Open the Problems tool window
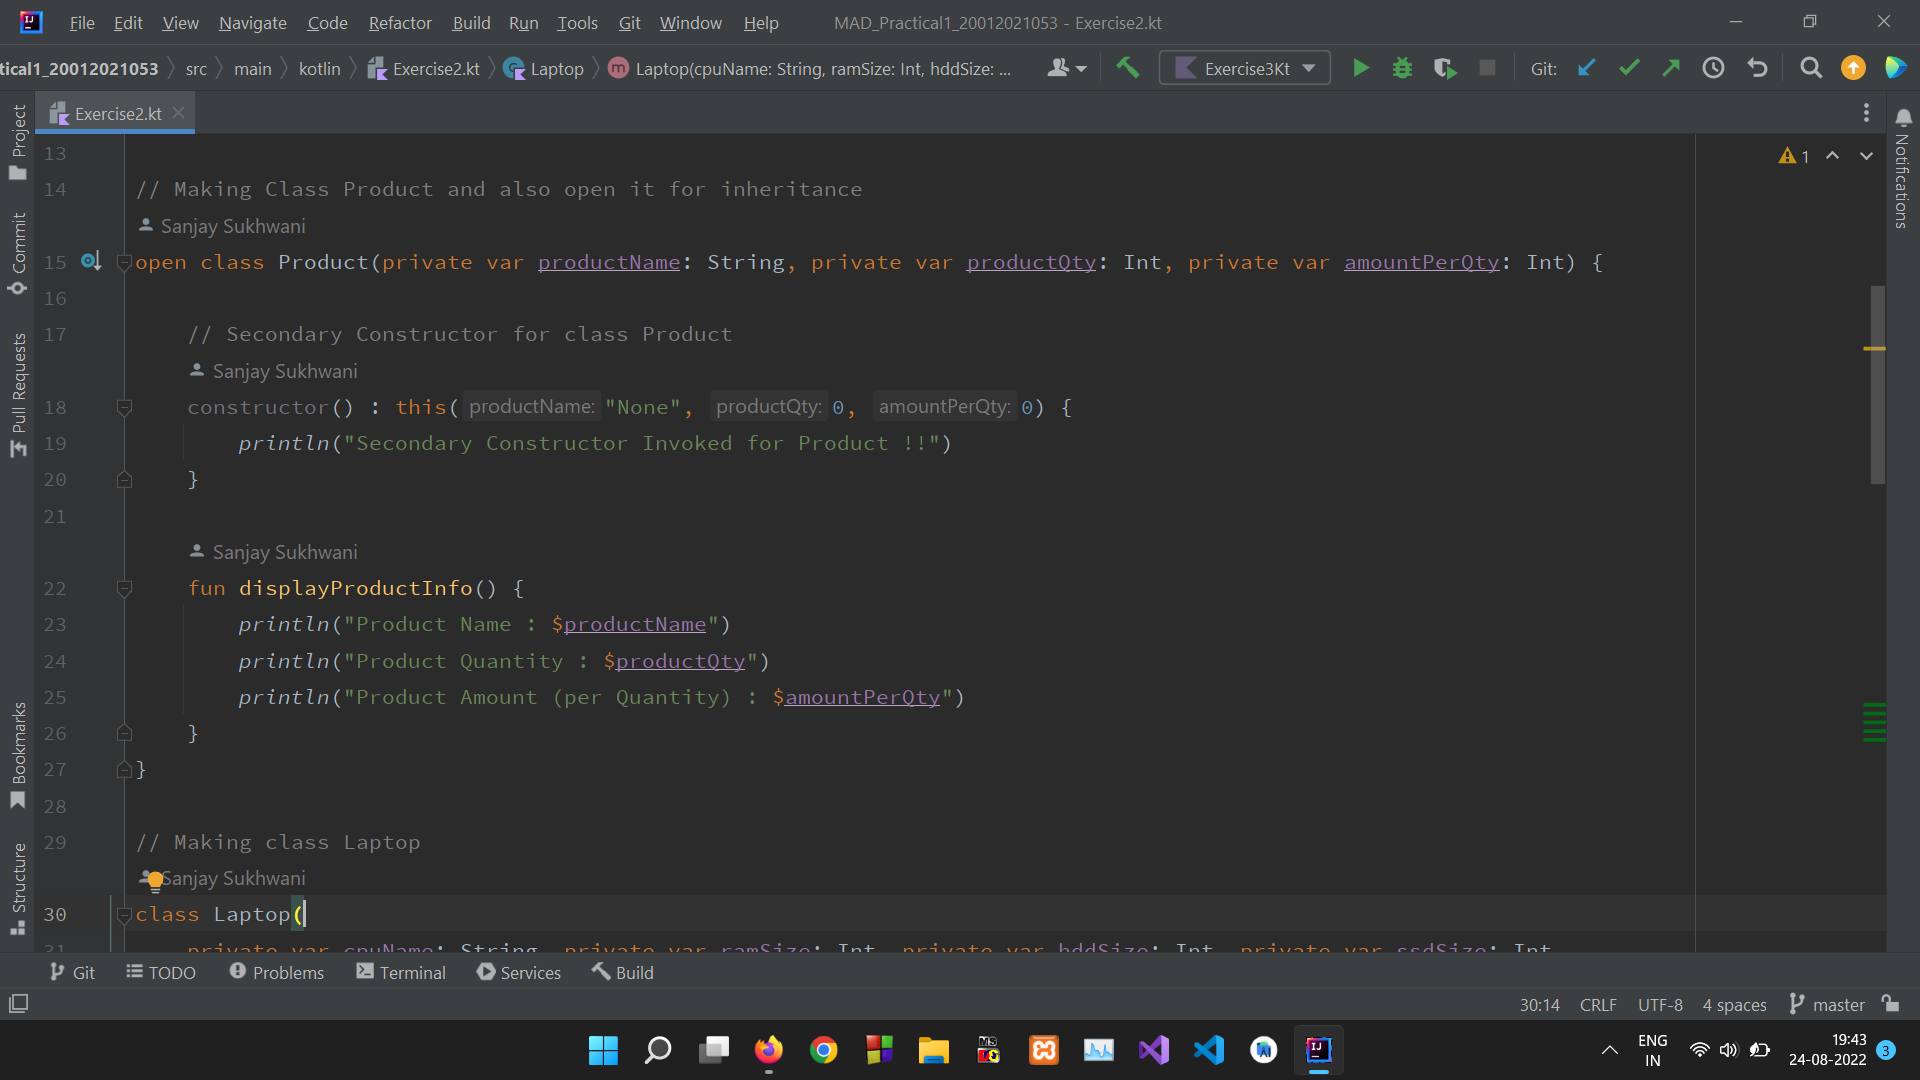This screenshot has width=1920, height=1080. click(x=277, y=972)
